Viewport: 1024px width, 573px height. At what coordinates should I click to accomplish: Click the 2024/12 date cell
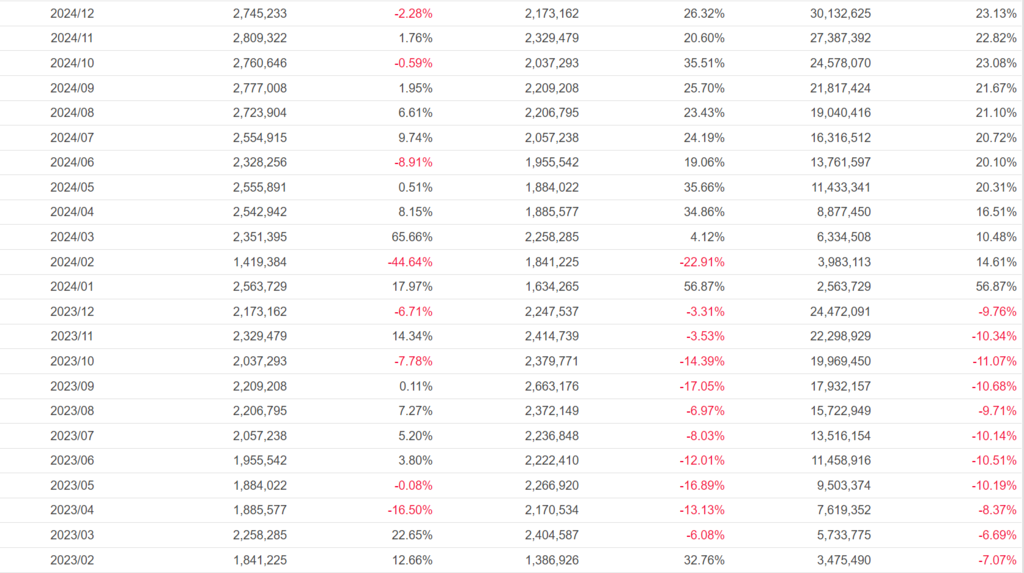point(72,14)
